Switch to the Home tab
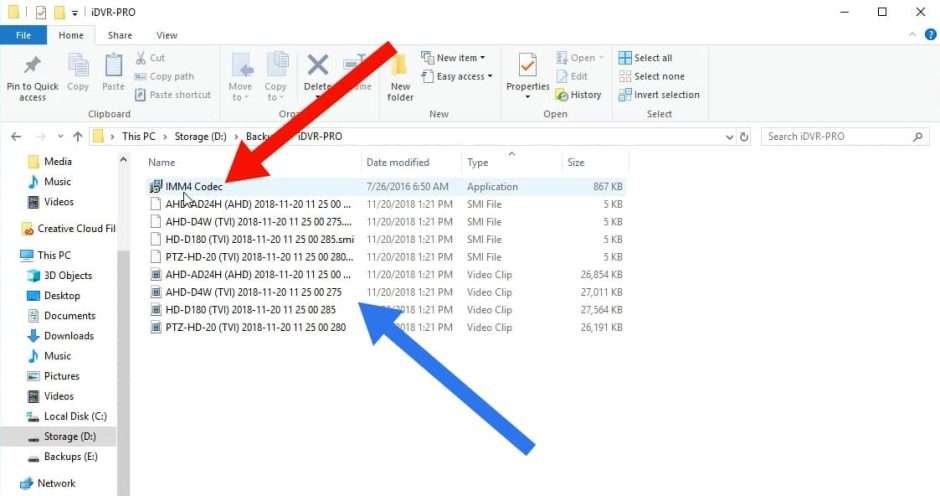This screenshot has height=496, width=940. (71, 35)
